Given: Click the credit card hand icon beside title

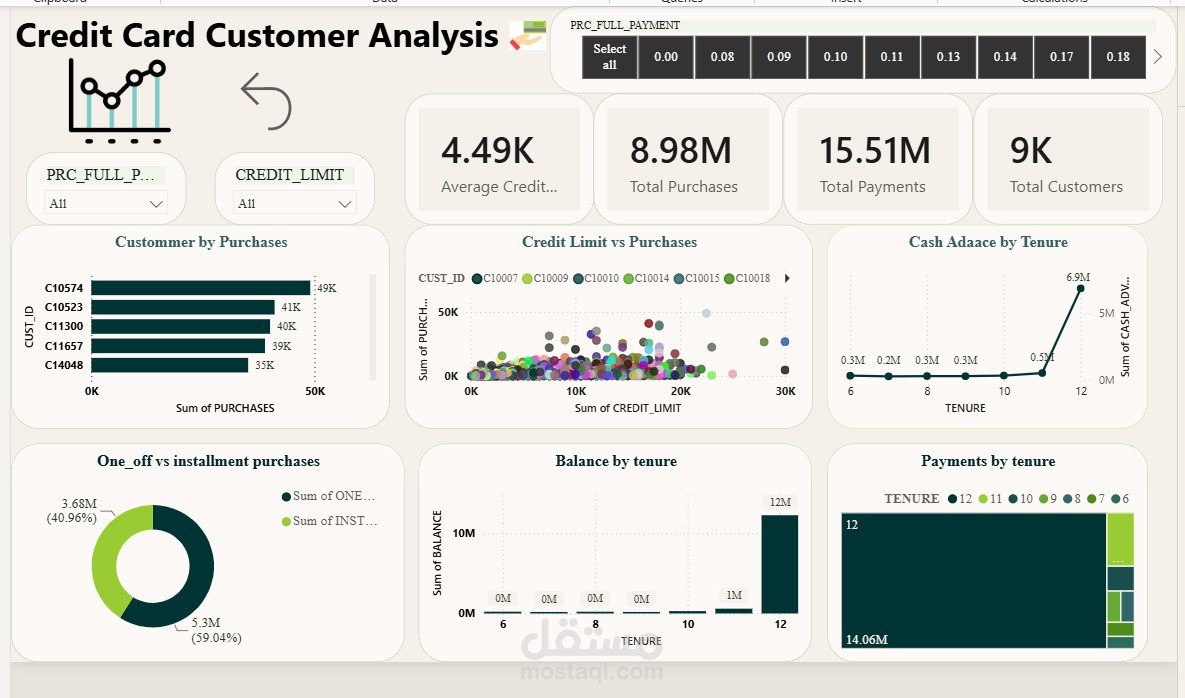Looking at the screenshot, I should point(528,36).
